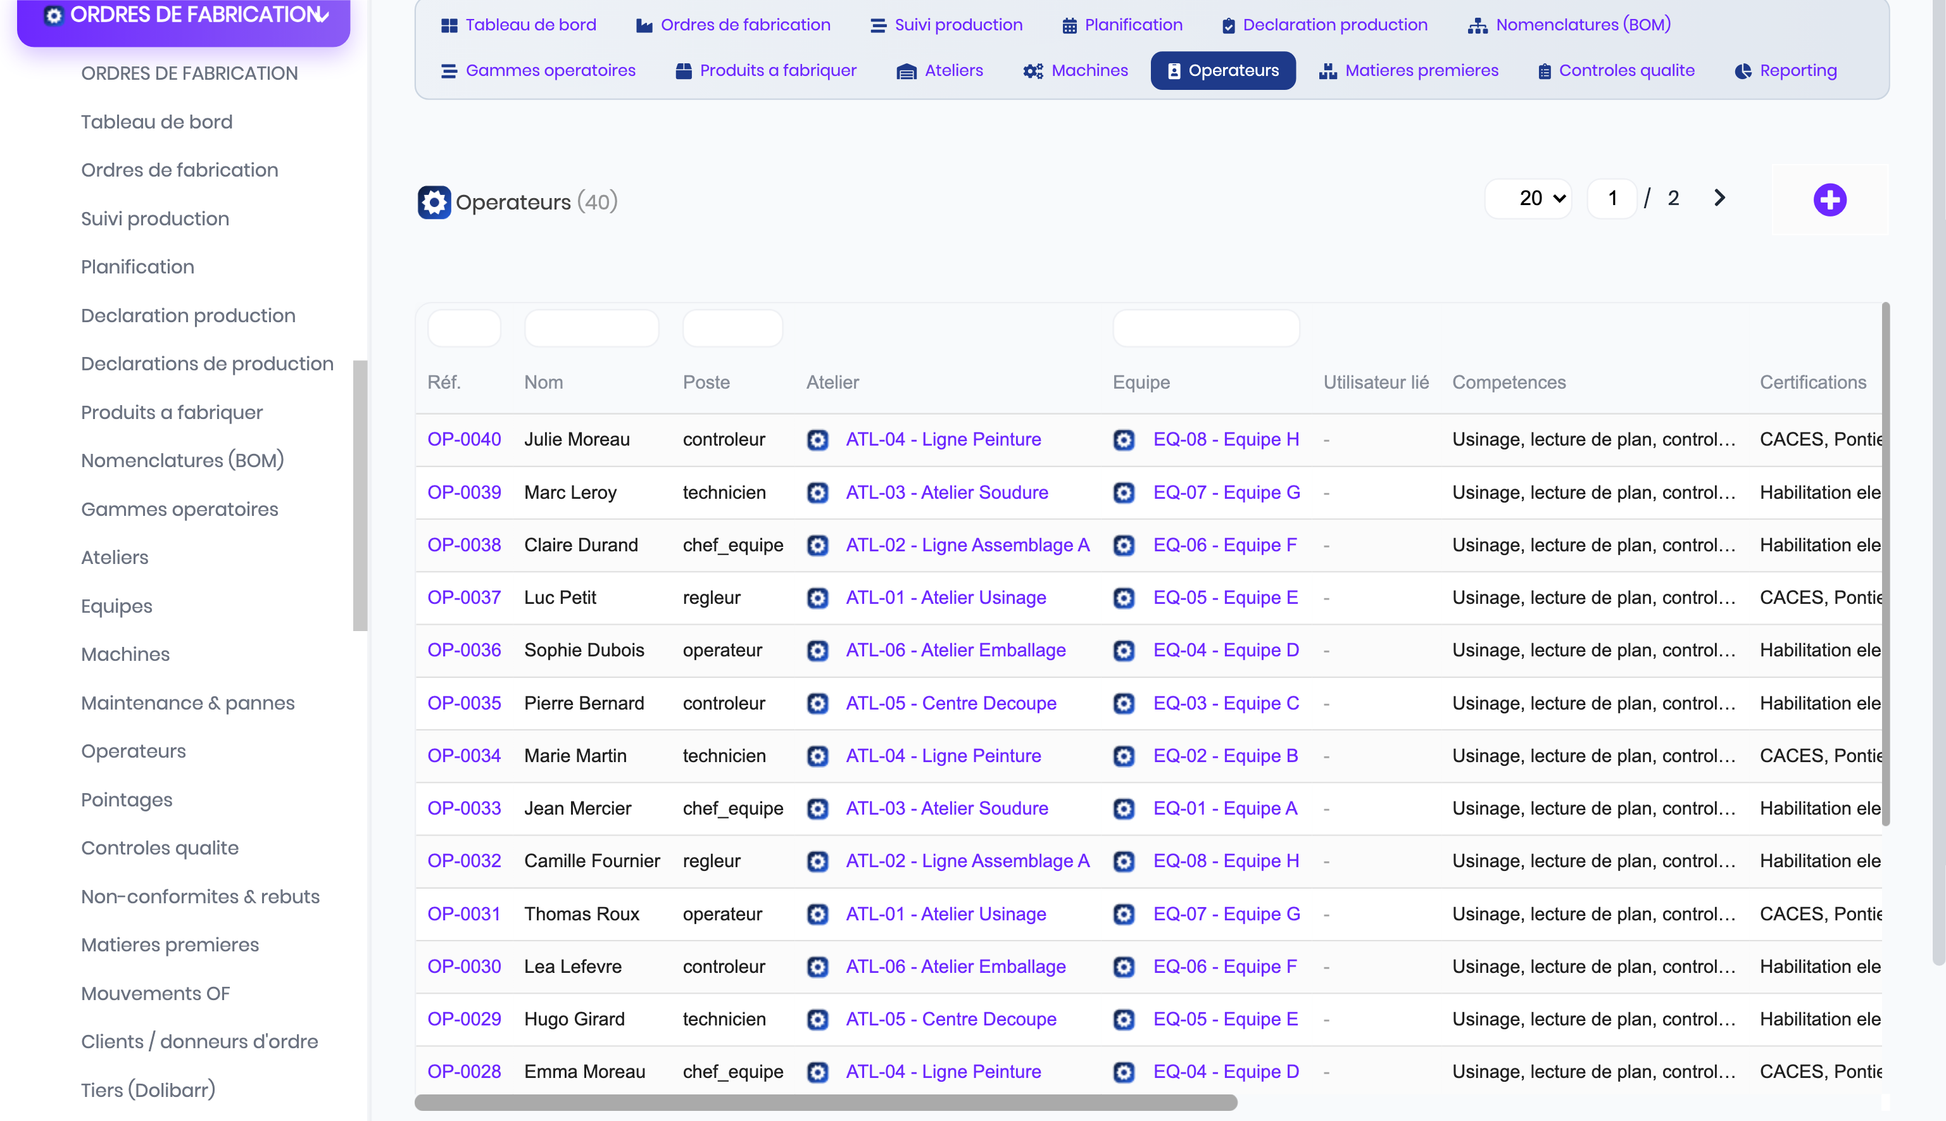The image size is (1946, 1121).
Task: Click the page number input field
Action: 1612,198
